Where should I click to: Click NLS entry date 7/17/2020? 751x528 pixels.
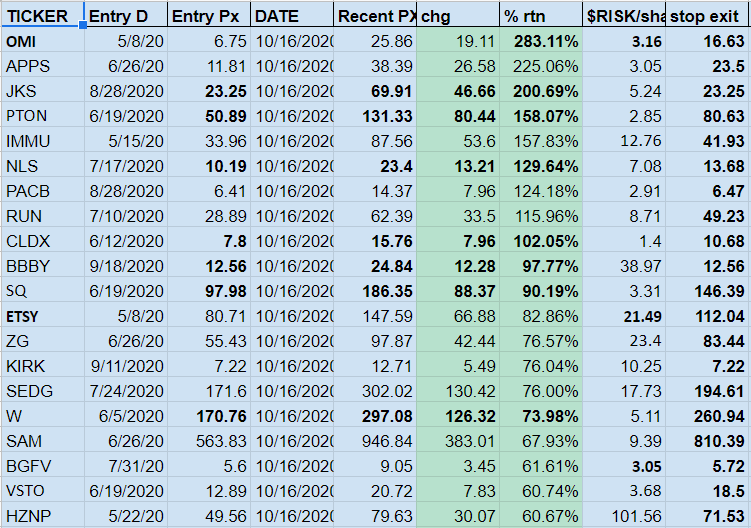126,166
